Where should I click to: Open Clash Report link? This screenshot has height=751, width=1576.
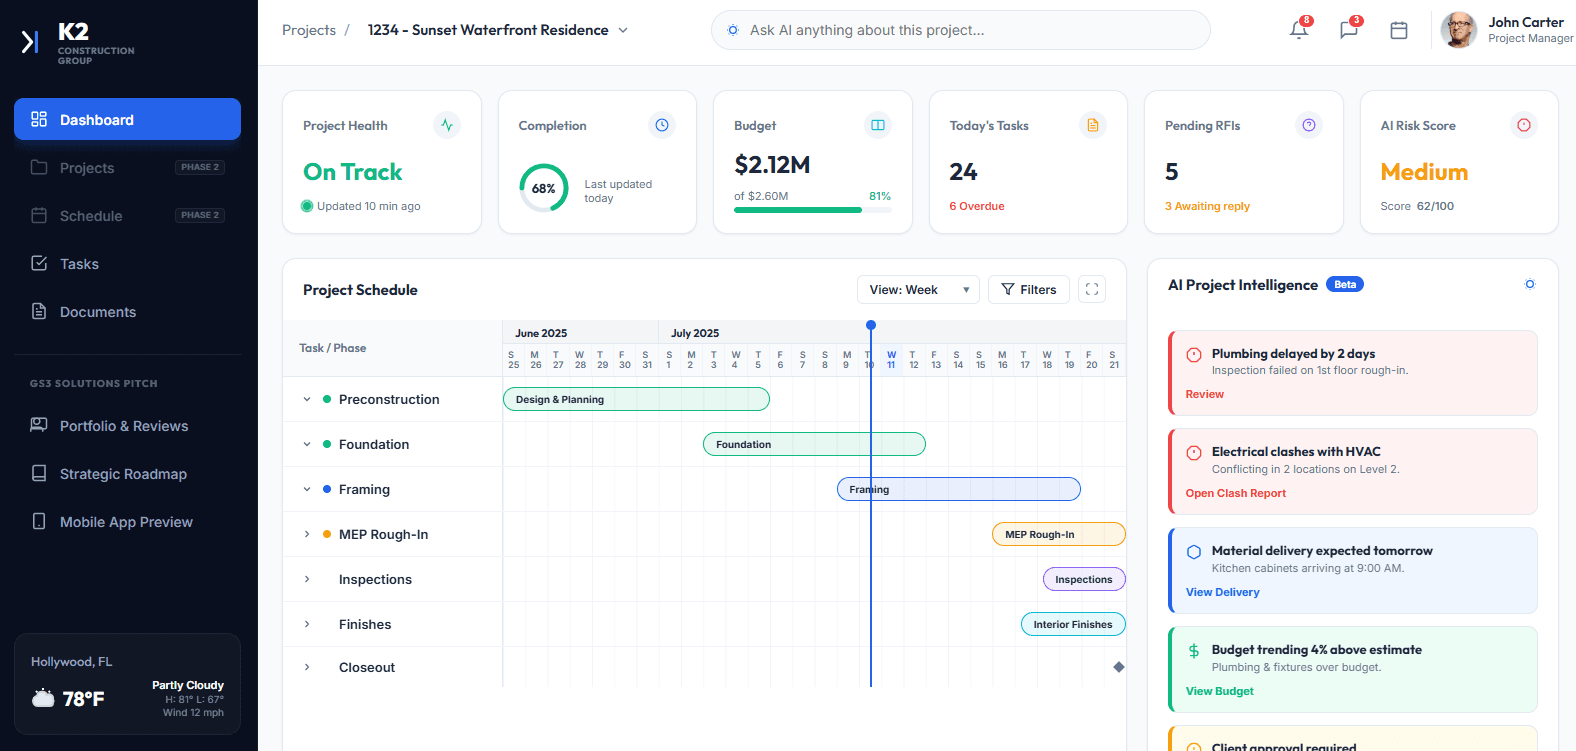tap(1236, 493)
